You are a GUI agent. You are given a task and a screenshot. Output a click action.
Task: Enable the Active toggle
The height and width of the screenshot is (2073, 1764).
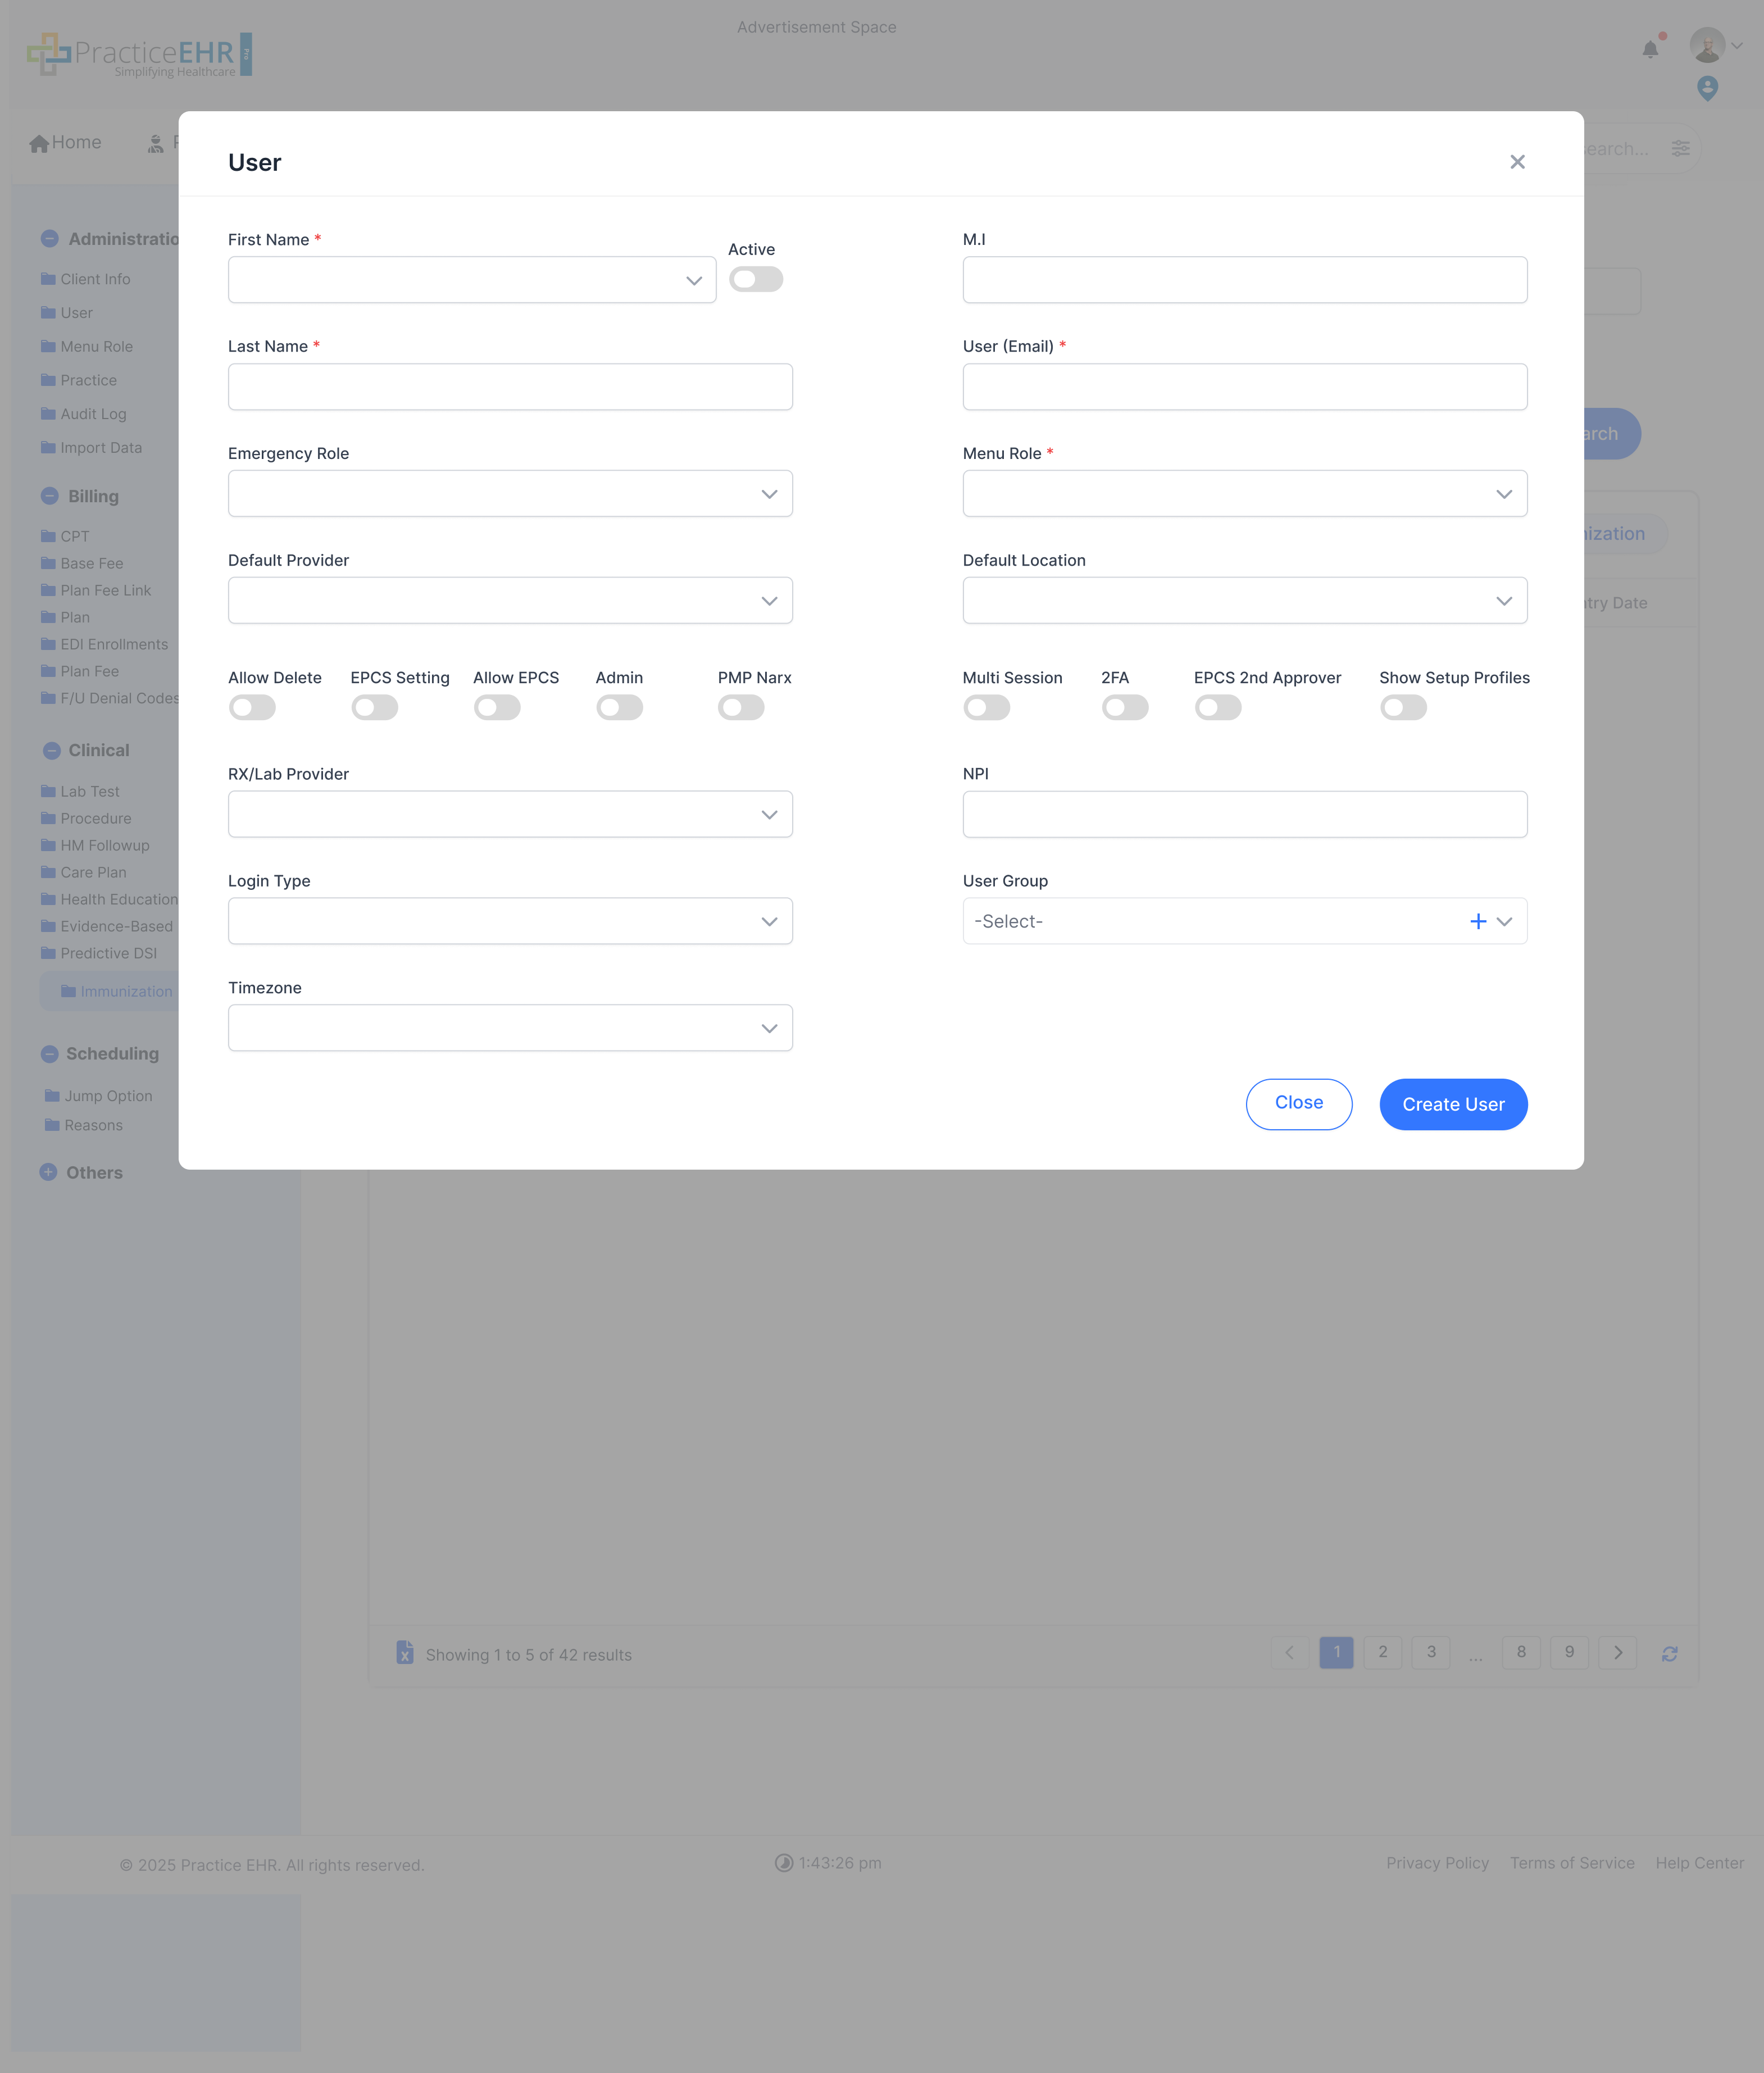pyautogui.click(x=756, y=279)
